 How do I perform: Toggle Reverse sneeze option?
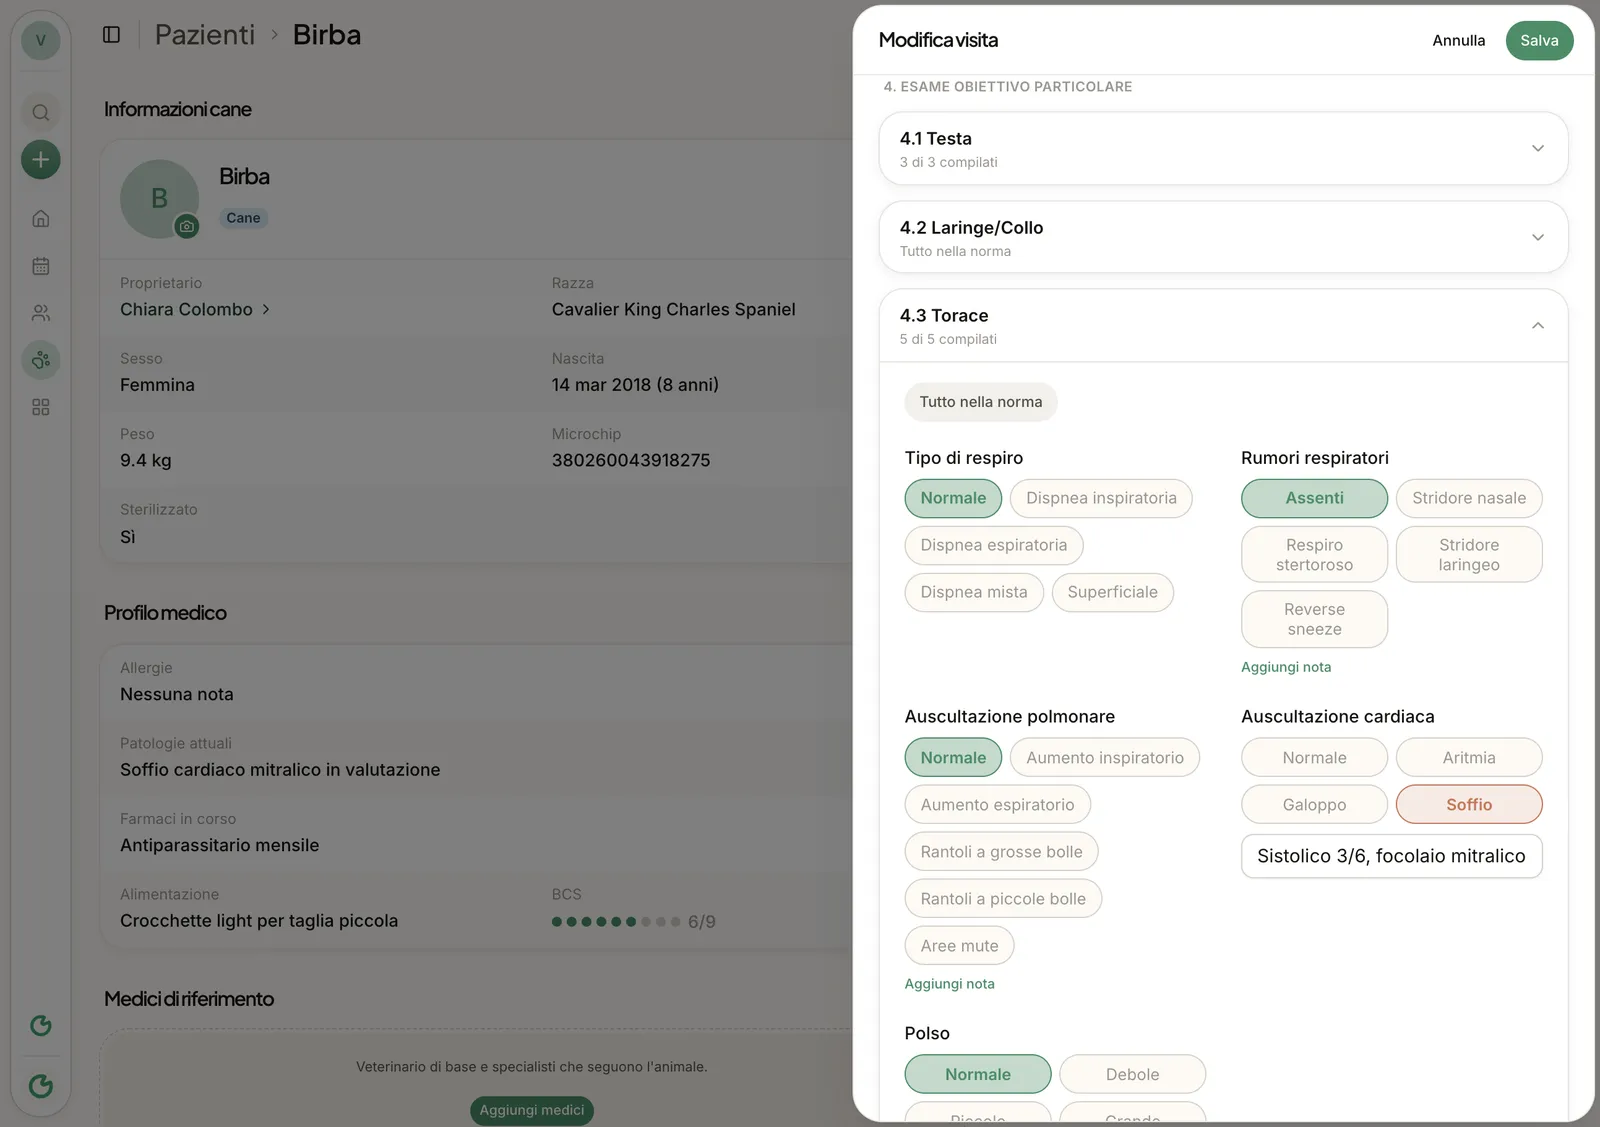coord(1314,619)
